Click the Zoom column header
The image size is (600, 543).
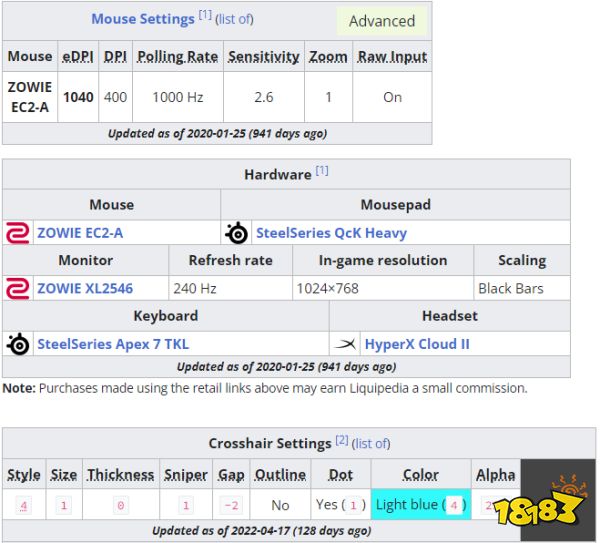(328, 57)
